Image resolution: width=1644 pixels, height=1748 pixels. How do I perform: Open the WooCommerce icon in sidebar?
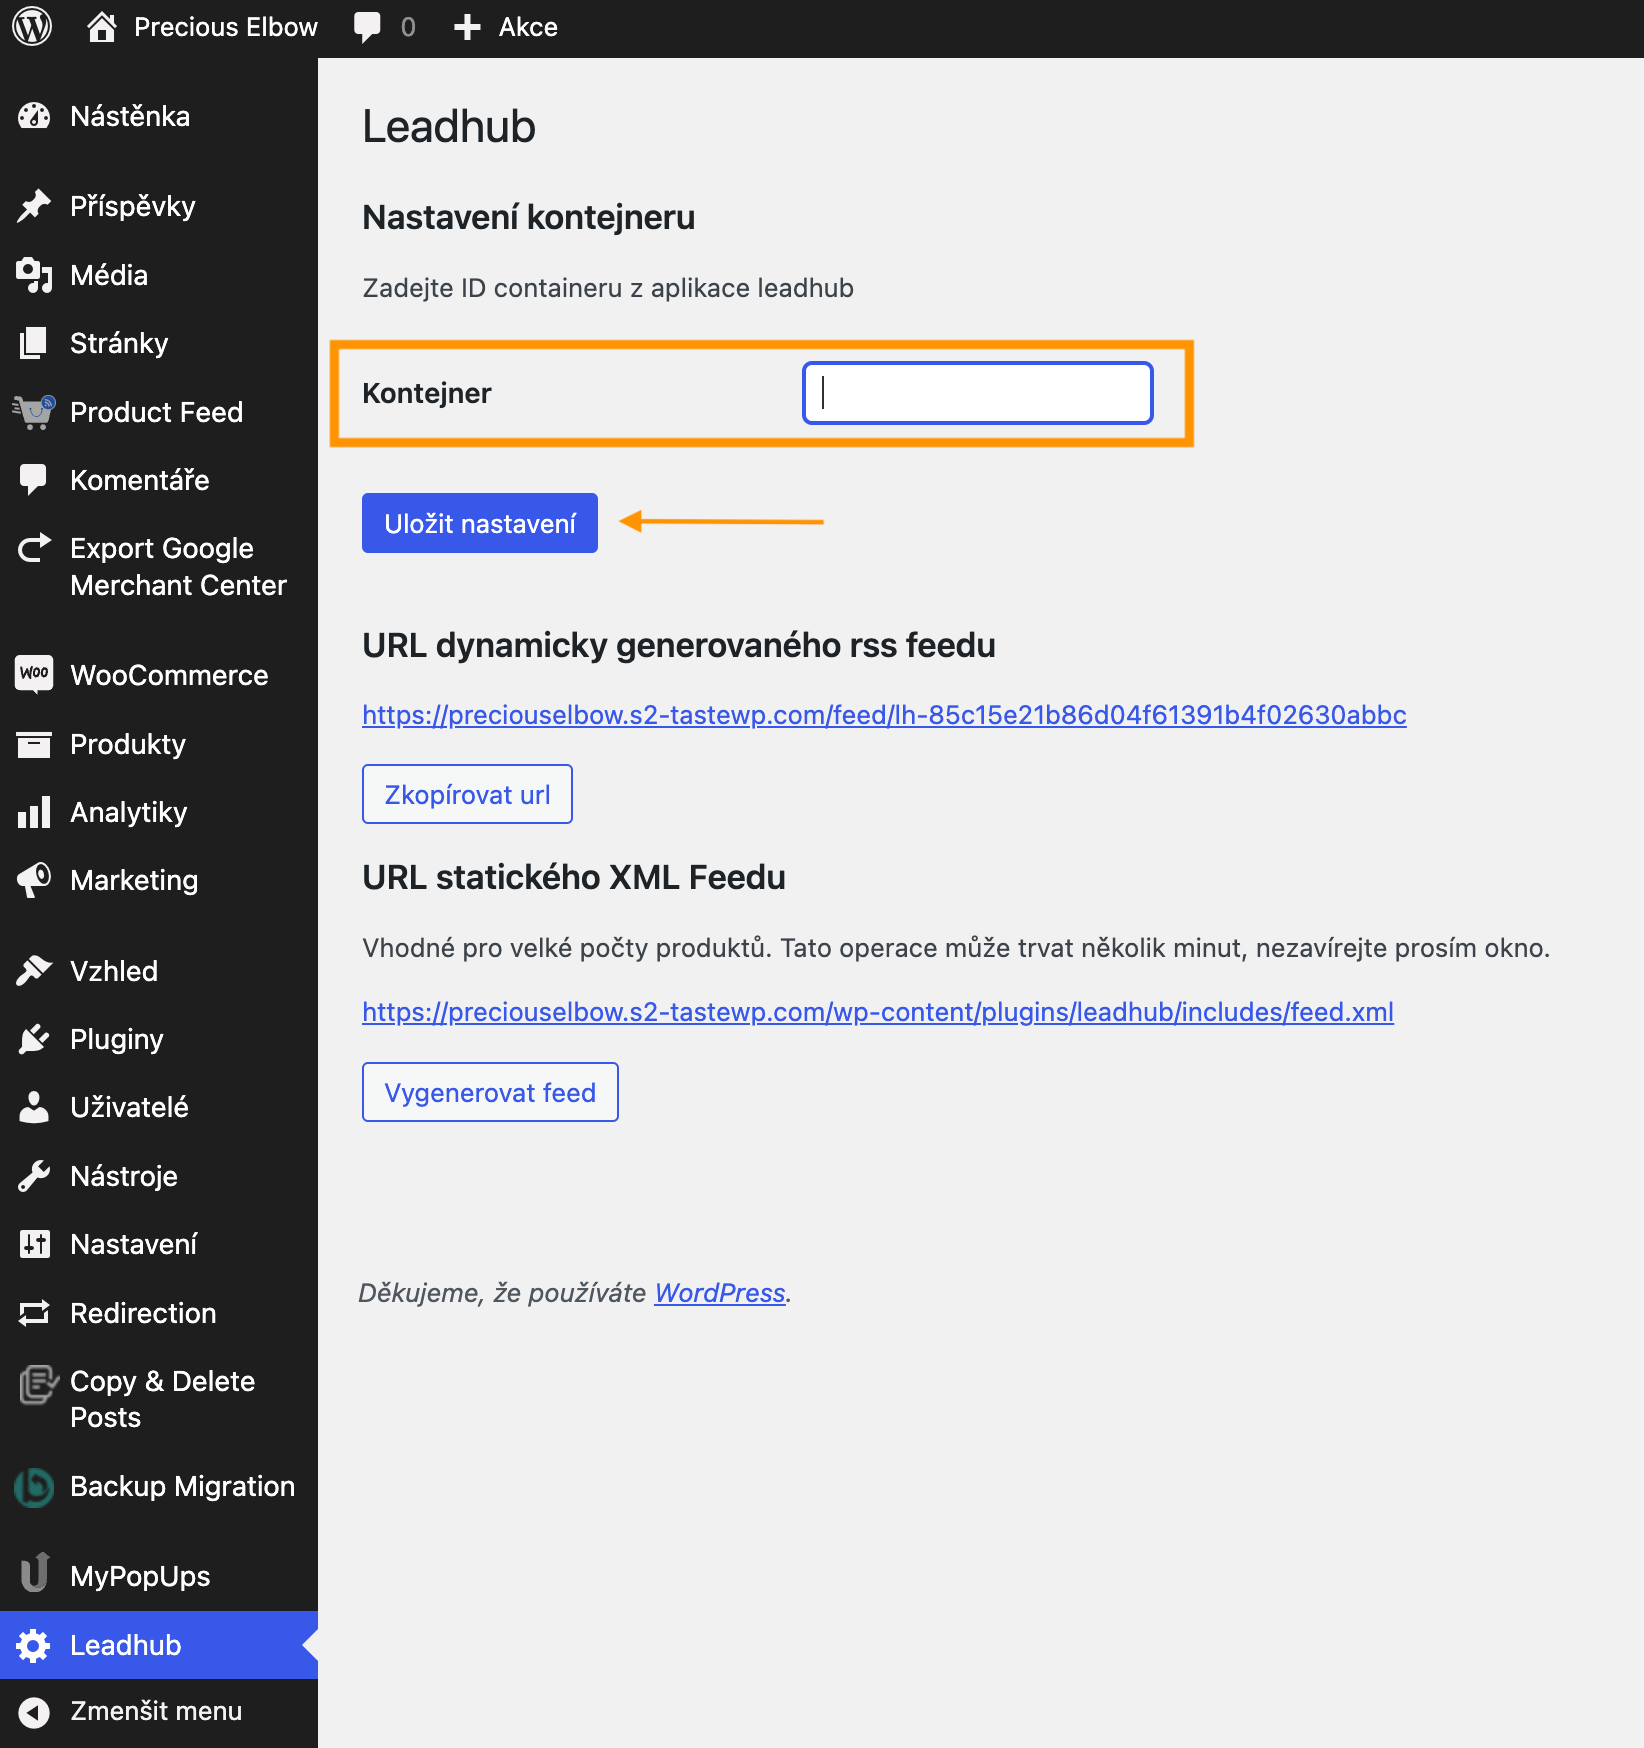[x=34, y=673]
